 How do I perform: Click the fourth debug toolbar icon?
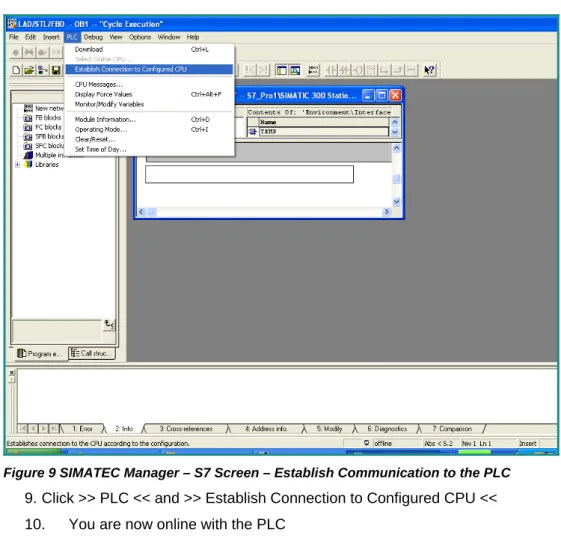tap(56, 53)
